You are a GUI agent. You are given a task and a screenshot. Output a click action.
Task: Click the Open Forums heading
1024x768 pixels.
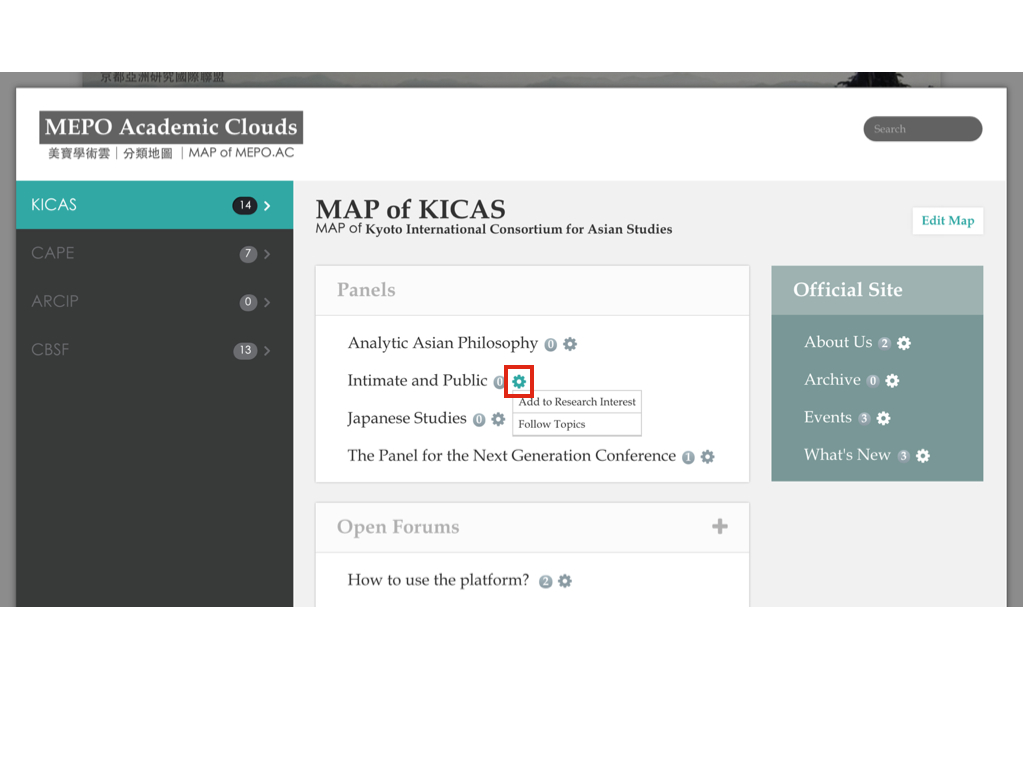(x=398, y=527)
